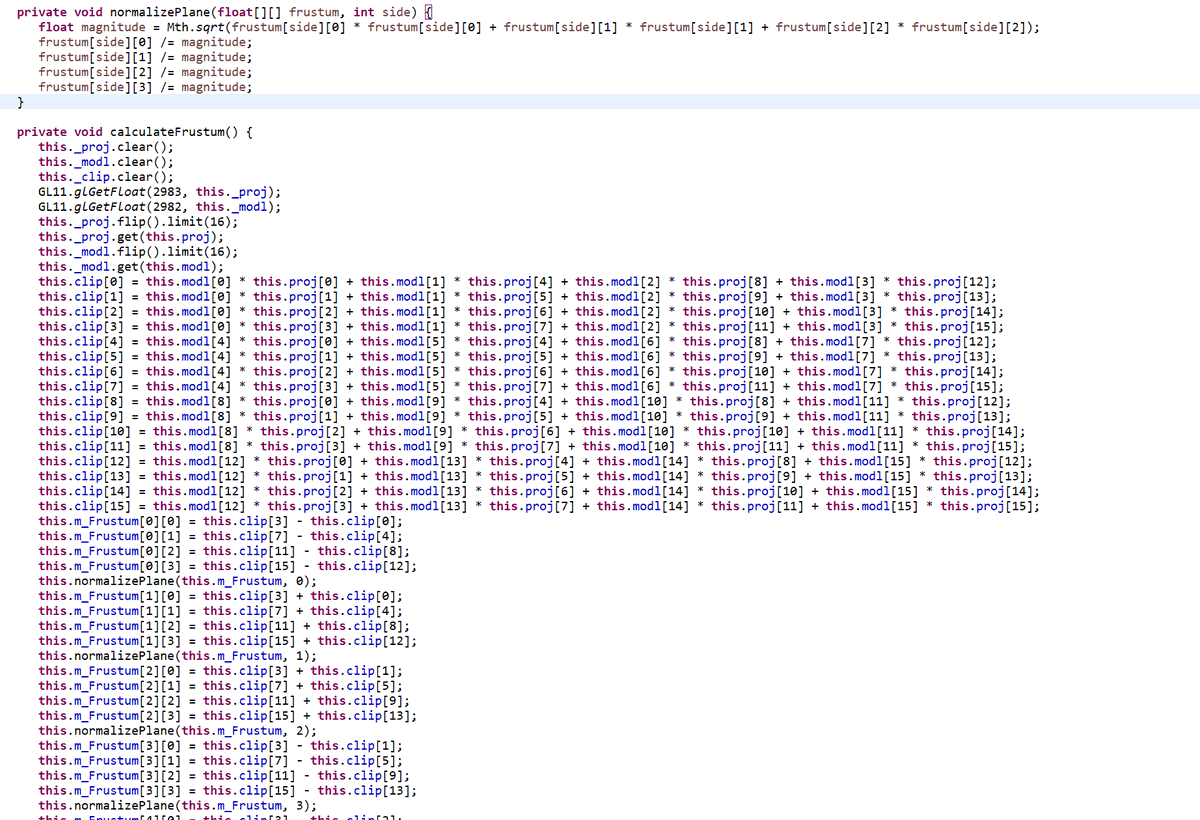Click the 'this.m_Frustum[3][0] =' line

click(220, 745)
